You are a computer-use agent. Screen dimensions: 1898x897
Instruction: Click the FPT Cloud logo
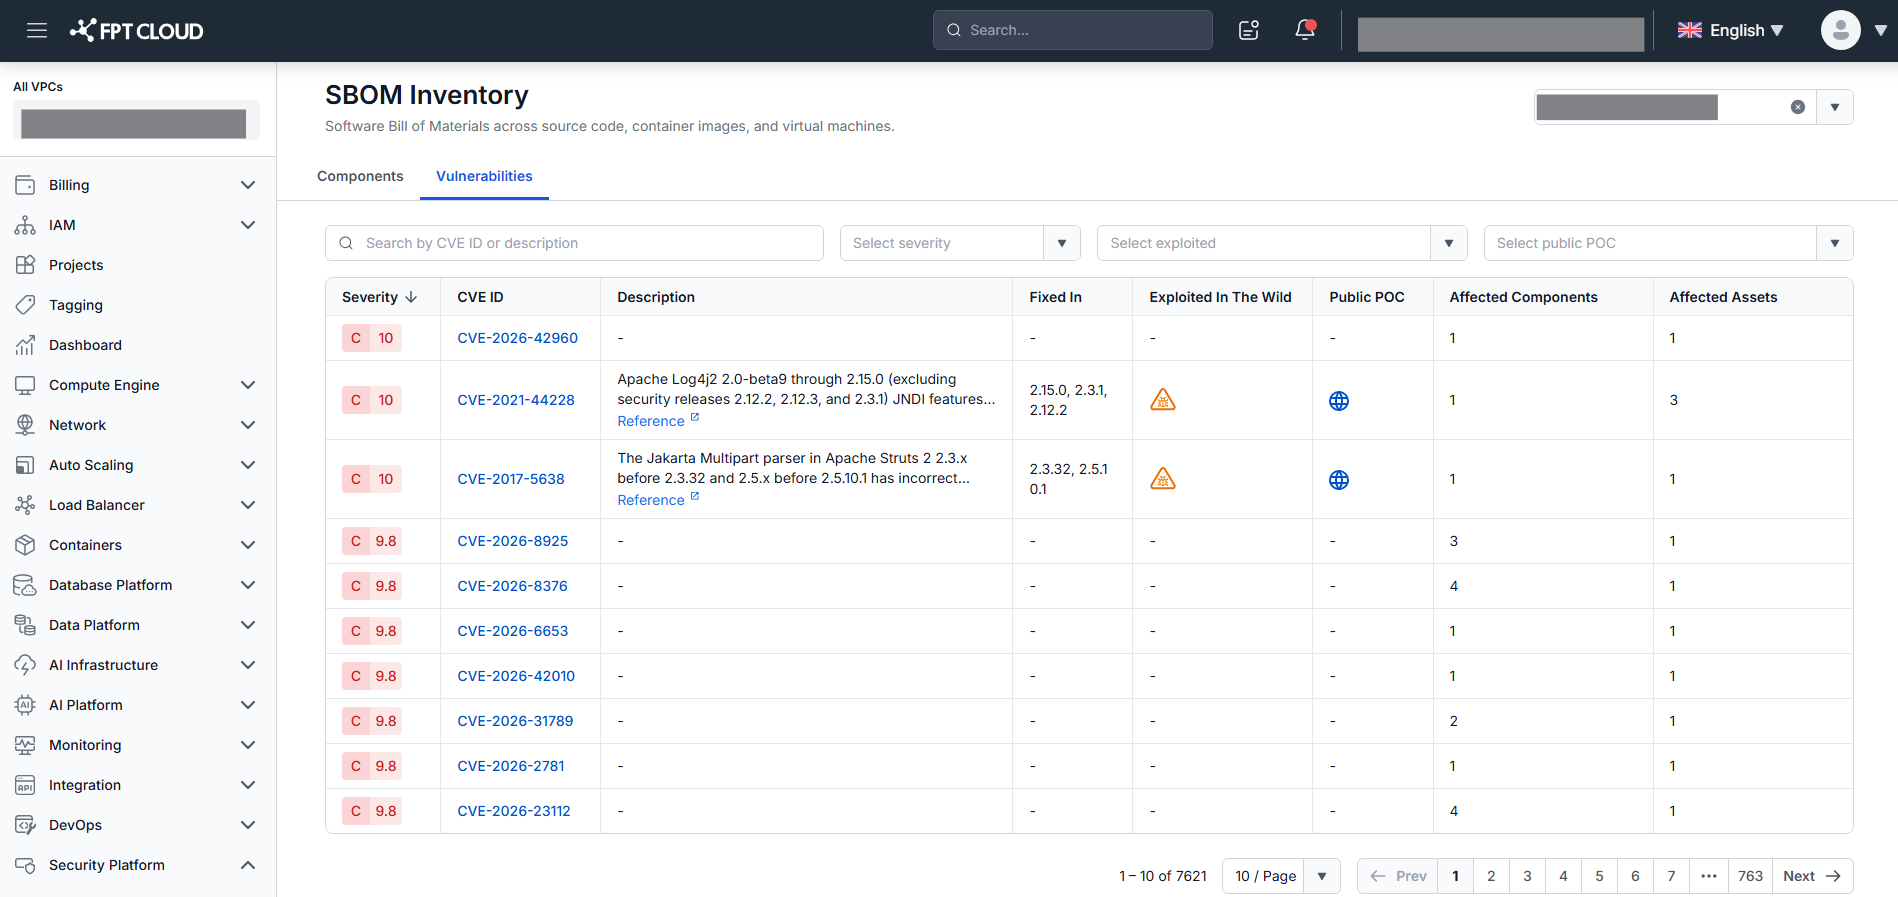(x=136, y=31)
